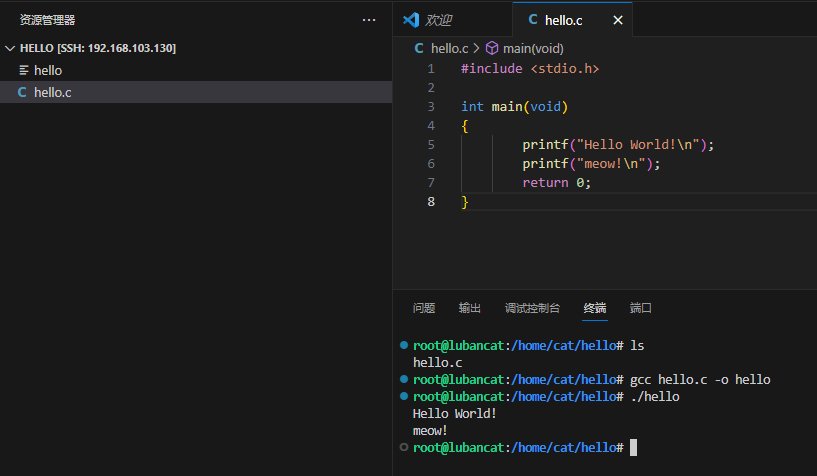The width and height of the screenshot is (817, 476).
Task: Click the cube symbol icon in breadcrumb
Action: click(x=492, y=48)
